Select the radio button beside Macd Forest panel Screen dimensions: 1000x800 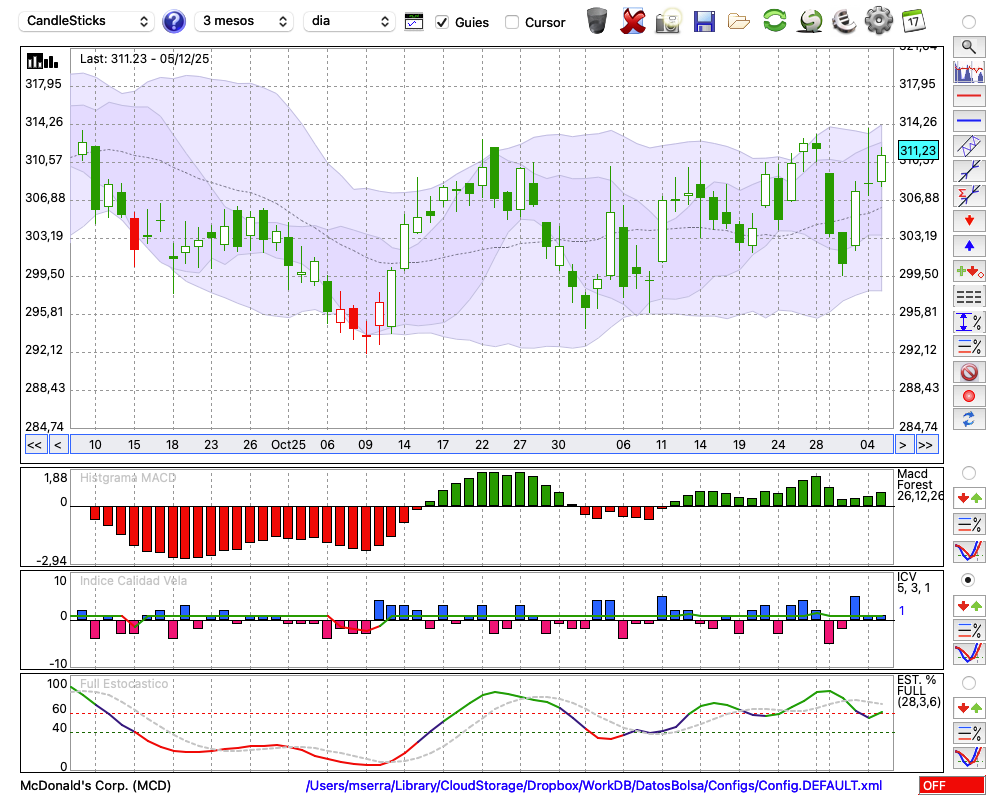968,472
